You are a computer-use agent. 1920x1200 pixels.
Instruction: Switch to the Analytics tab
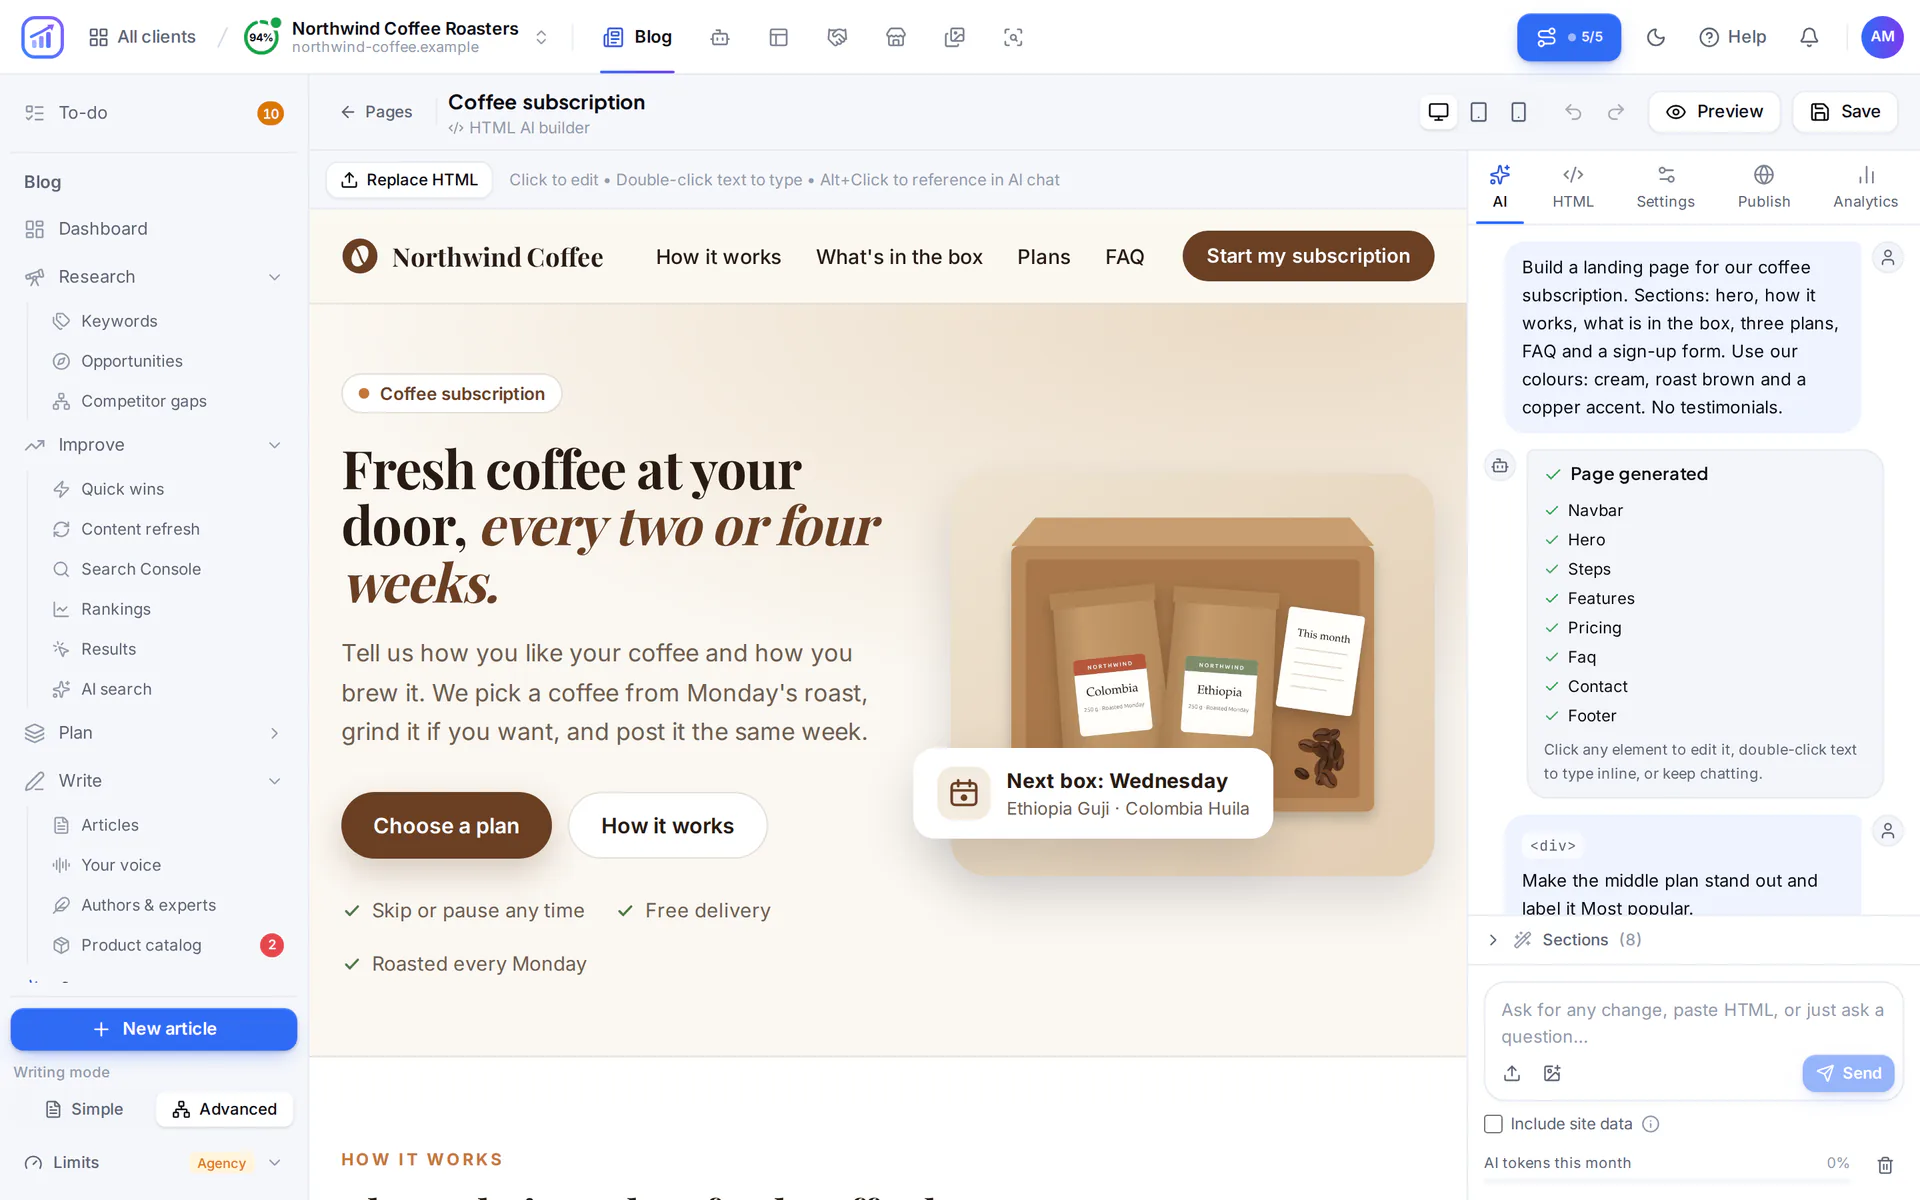1865,187
